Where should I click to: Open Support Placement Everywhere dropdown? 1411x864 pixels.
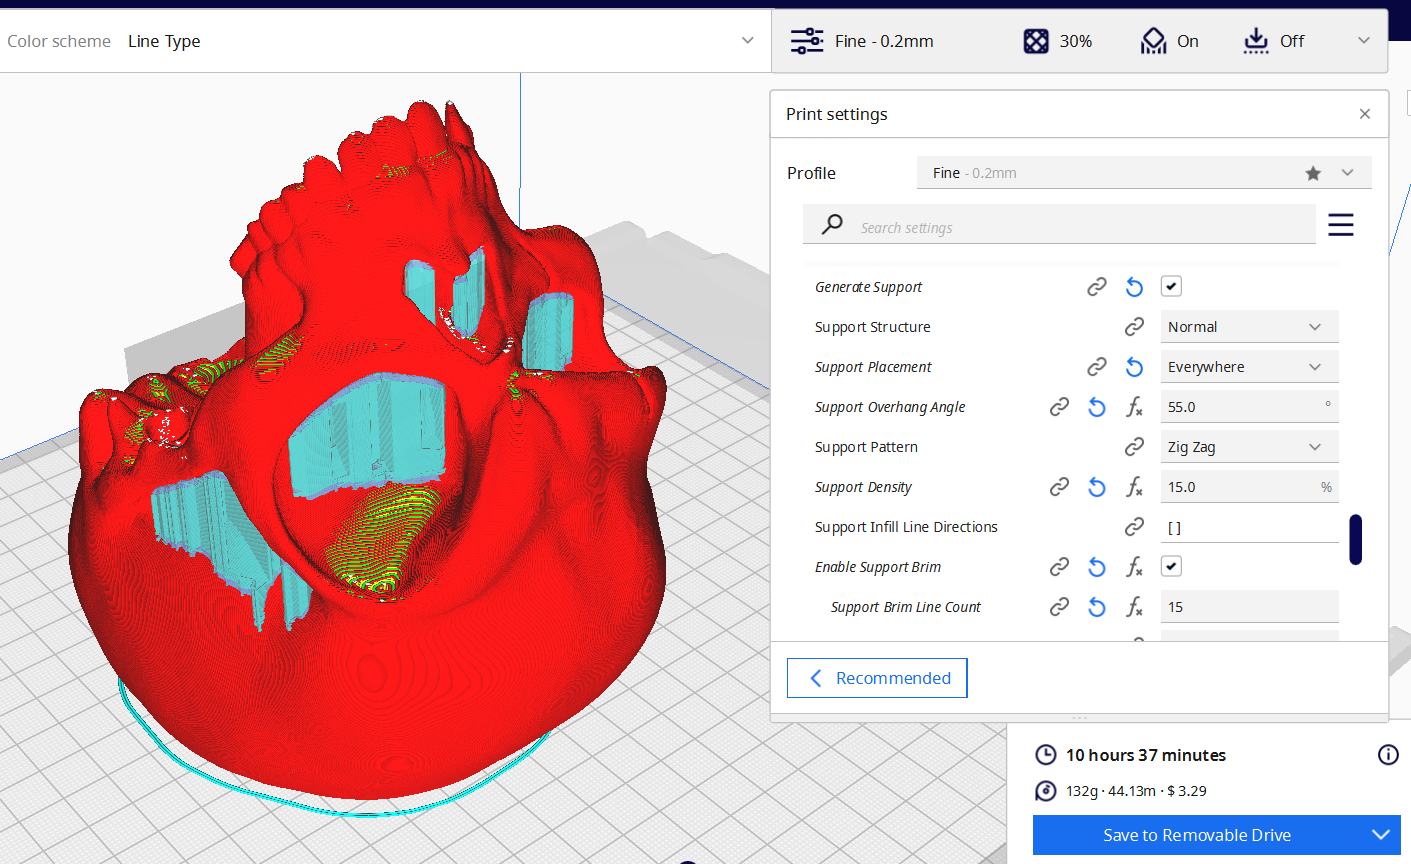click(1249, 367)
